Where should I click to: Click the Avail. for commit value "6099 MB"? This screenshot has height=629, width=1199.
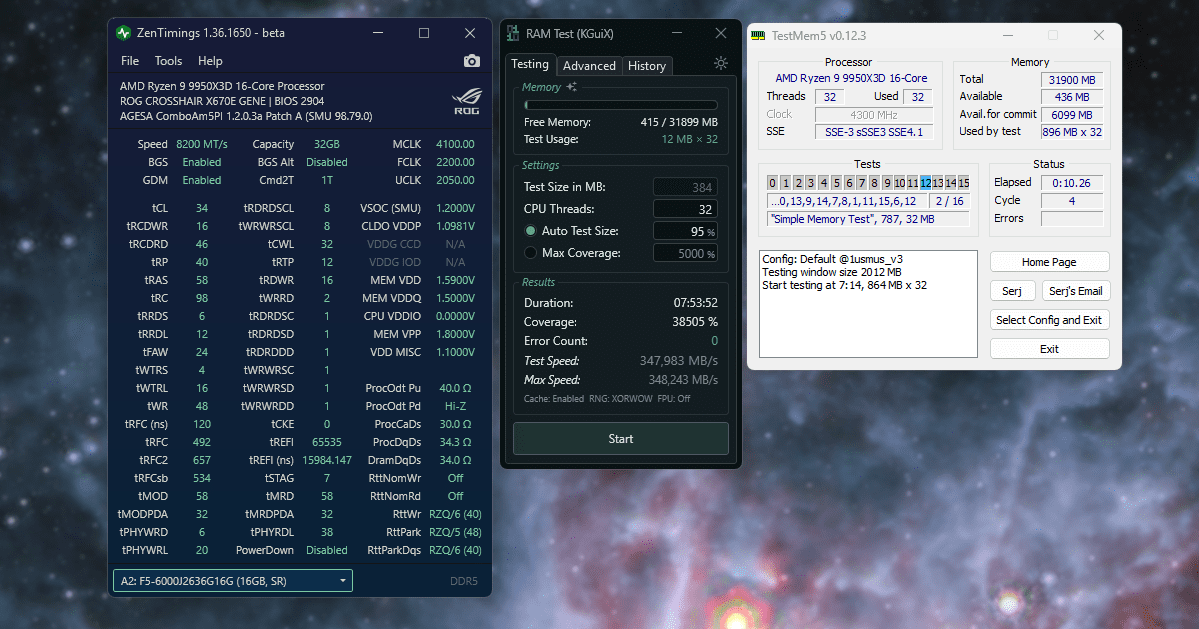(1072, 115)
